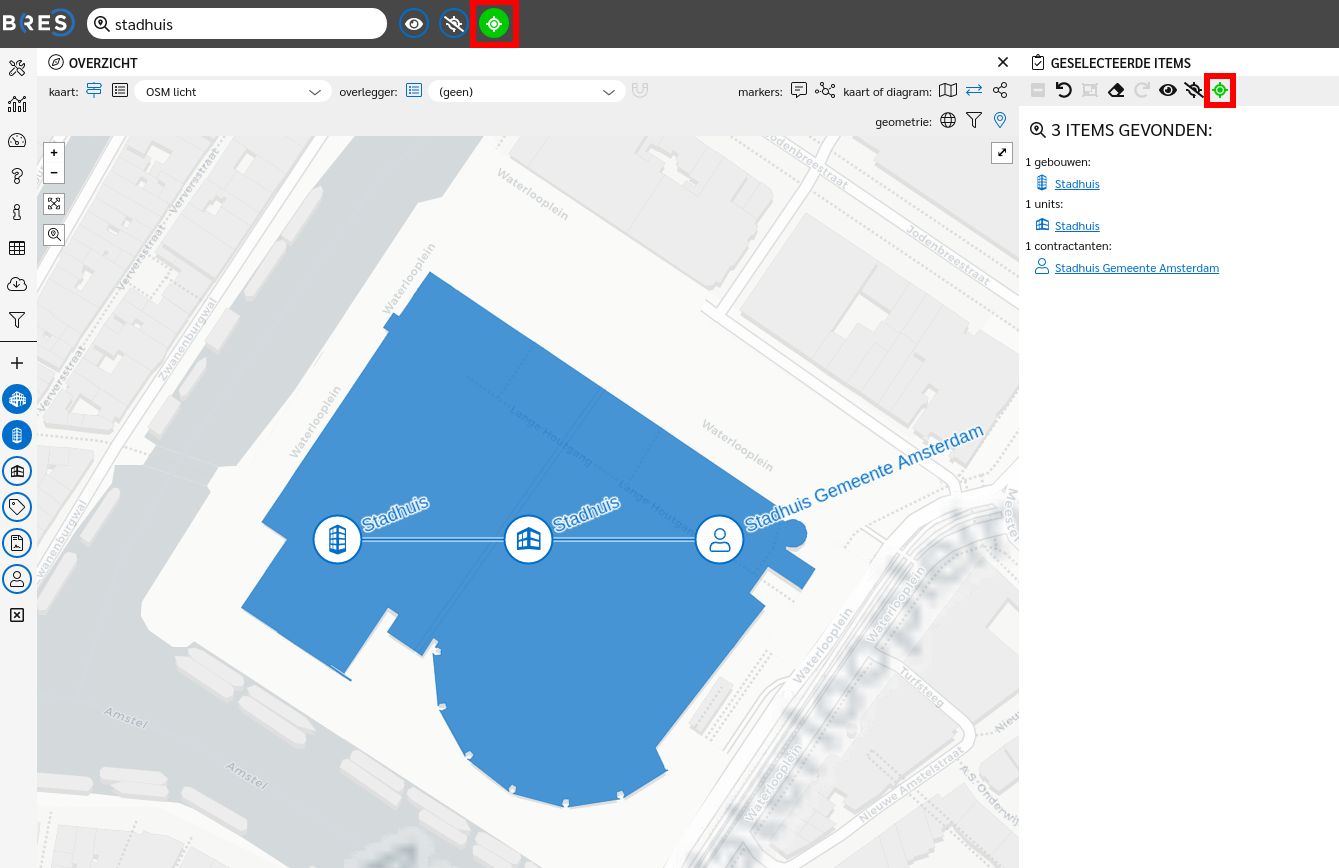1339x868 pixels.
Task: Click the eraser icon in selected items toolbar
Action: (1116, 91)
